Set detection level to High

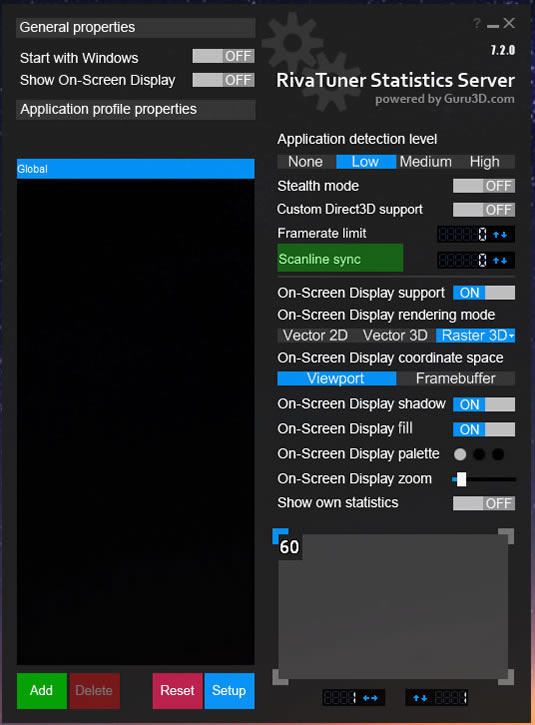coord(485,162)
